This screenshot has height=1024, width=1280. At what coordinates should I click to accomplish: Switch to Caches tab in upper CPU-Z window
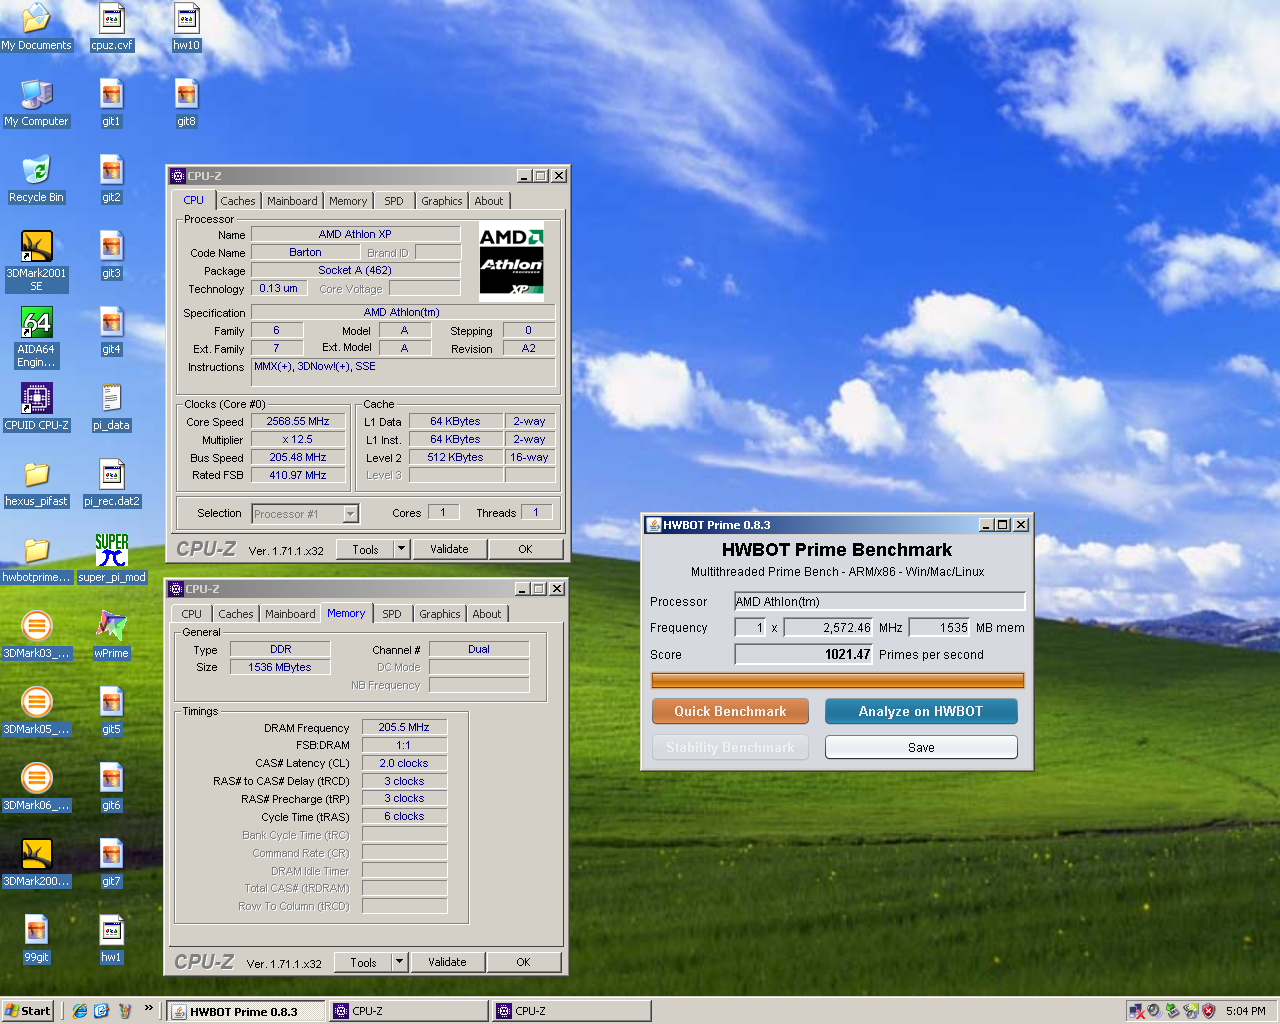pos(238,201)
